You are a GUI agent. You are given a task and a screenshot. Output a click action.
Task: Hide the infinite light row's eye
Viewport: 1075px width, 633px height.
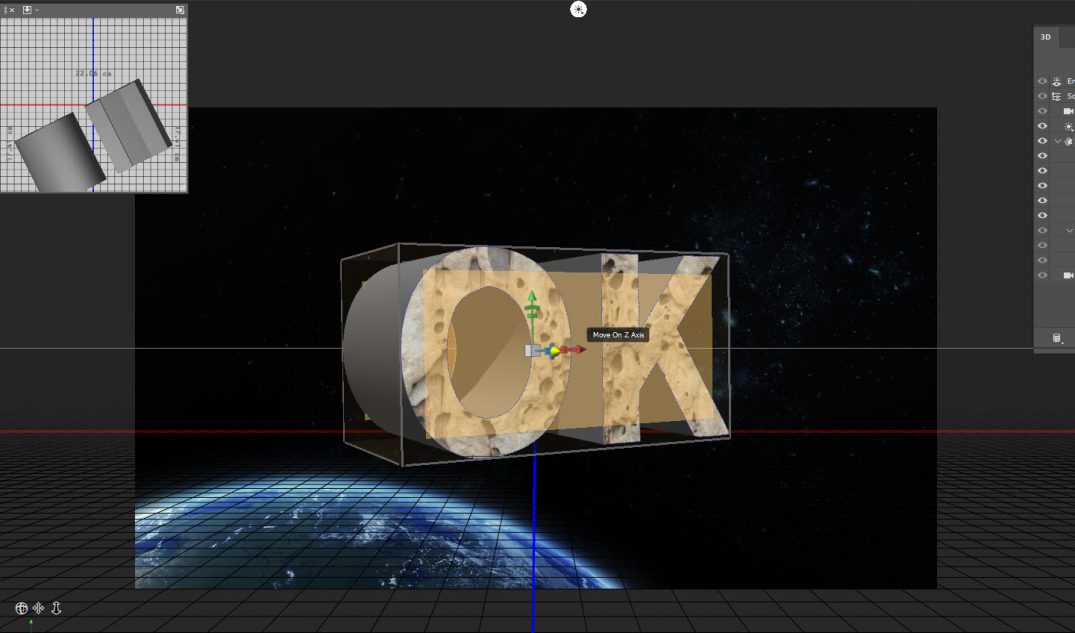[1042, 126]
